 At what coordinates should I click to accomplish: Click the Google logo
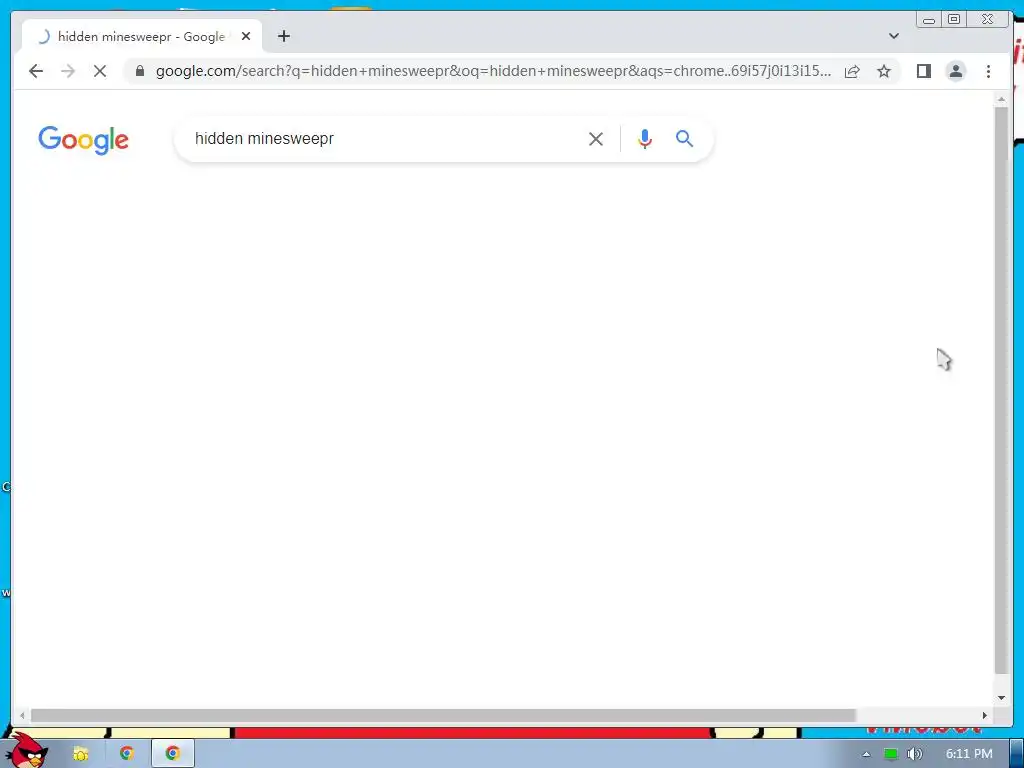pos(84,140)
